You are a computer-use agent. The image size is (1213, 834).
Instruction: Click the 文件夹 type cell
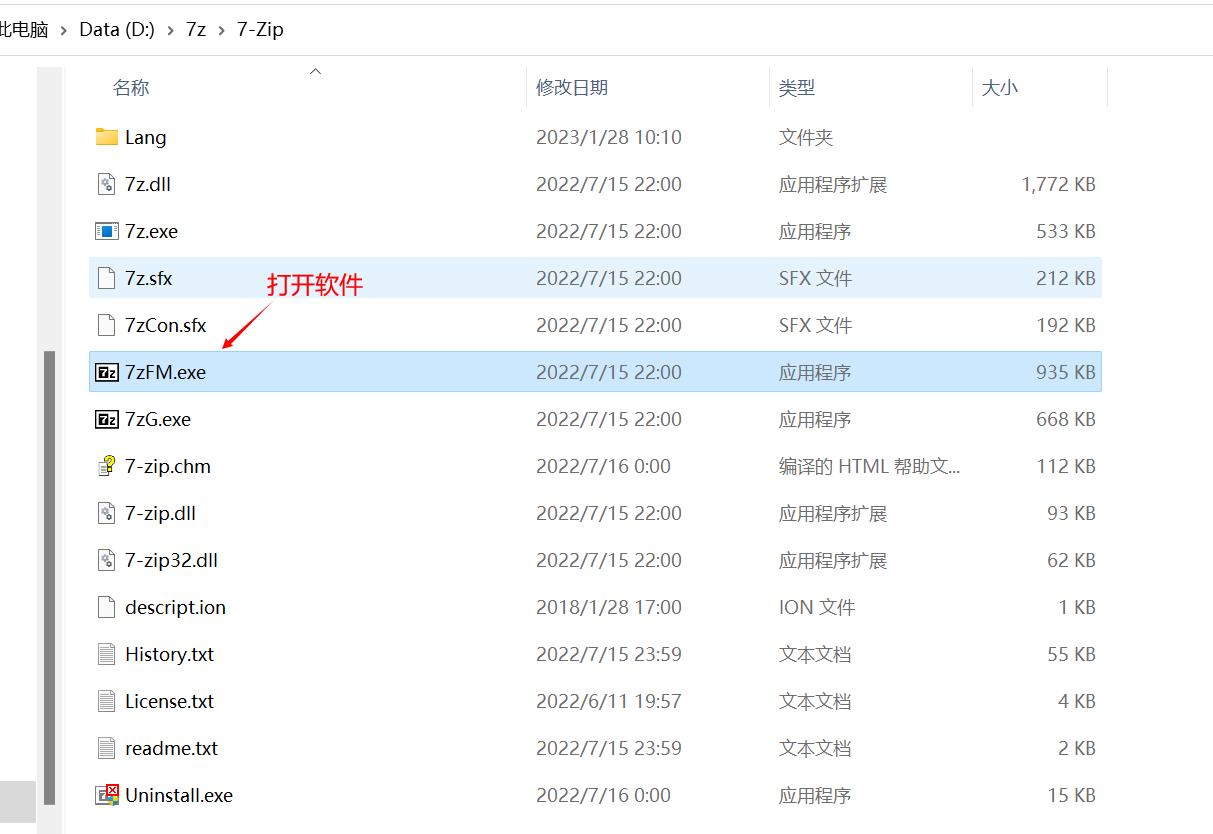click(x=806, y=137)
